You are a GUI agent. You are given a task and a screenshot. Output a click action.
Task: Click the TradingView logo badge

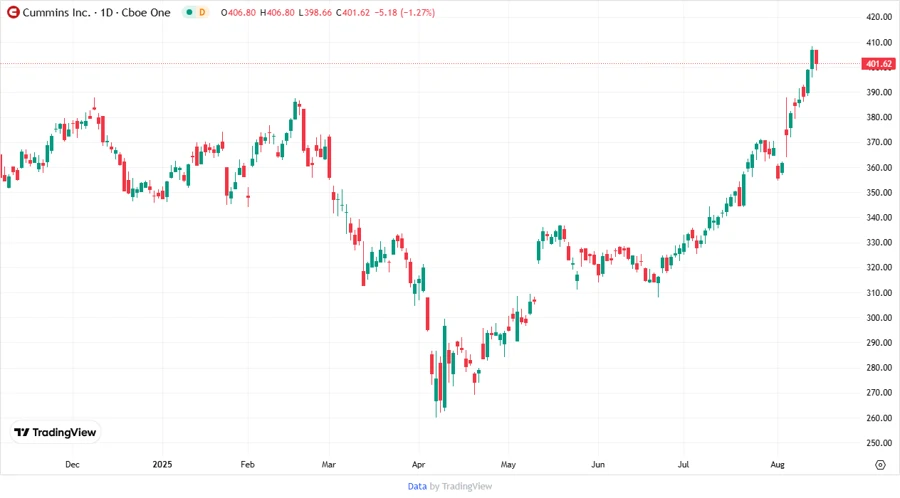click(55, 433)
